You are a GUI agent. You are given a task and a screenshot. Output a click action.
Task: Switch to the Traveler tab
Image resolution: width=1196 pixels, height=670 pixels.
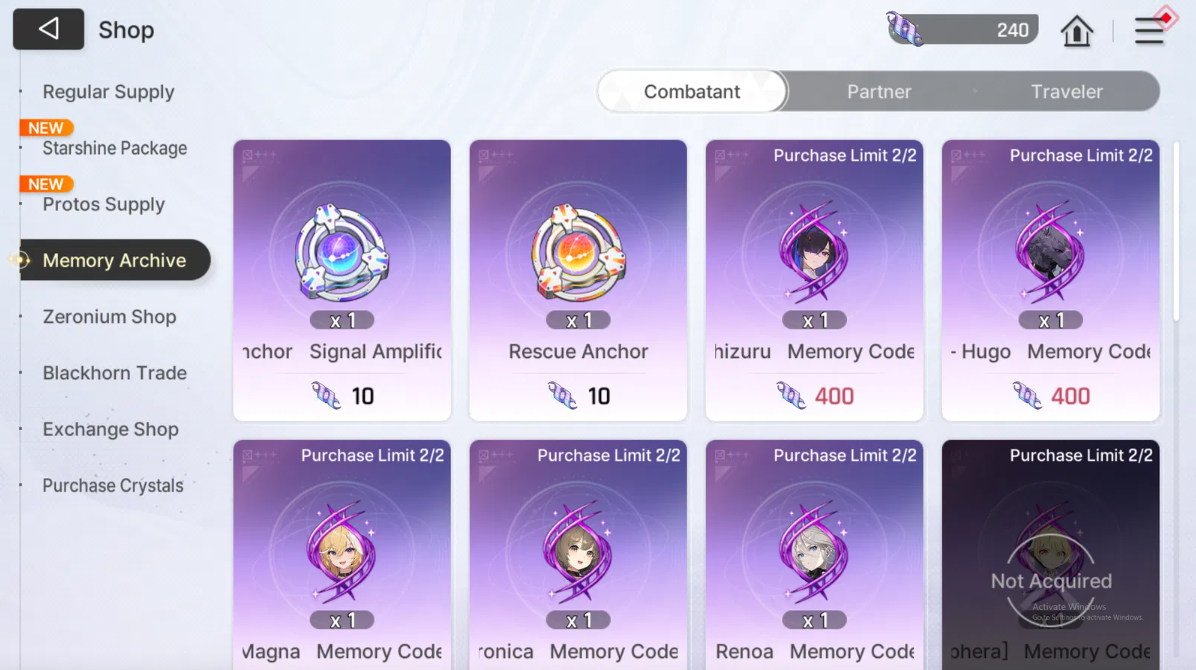1066,92
